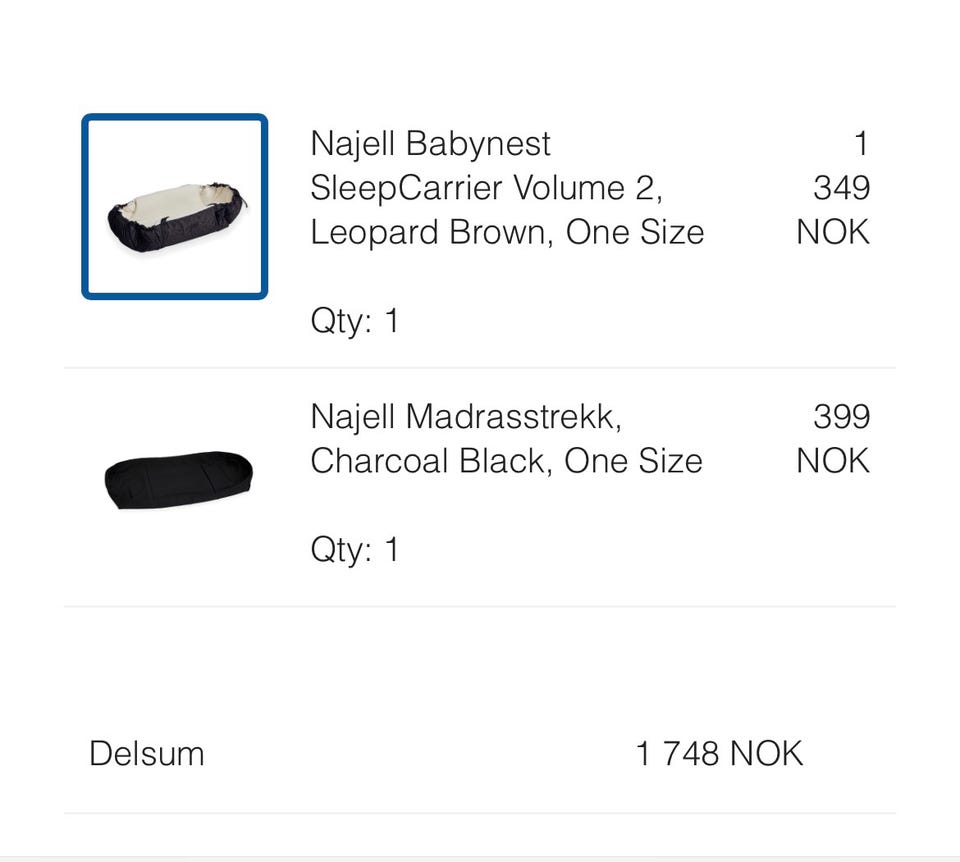The image size is (960, 862).
Task: Click the divider line above the Delsum row
Action: point(480,606)
